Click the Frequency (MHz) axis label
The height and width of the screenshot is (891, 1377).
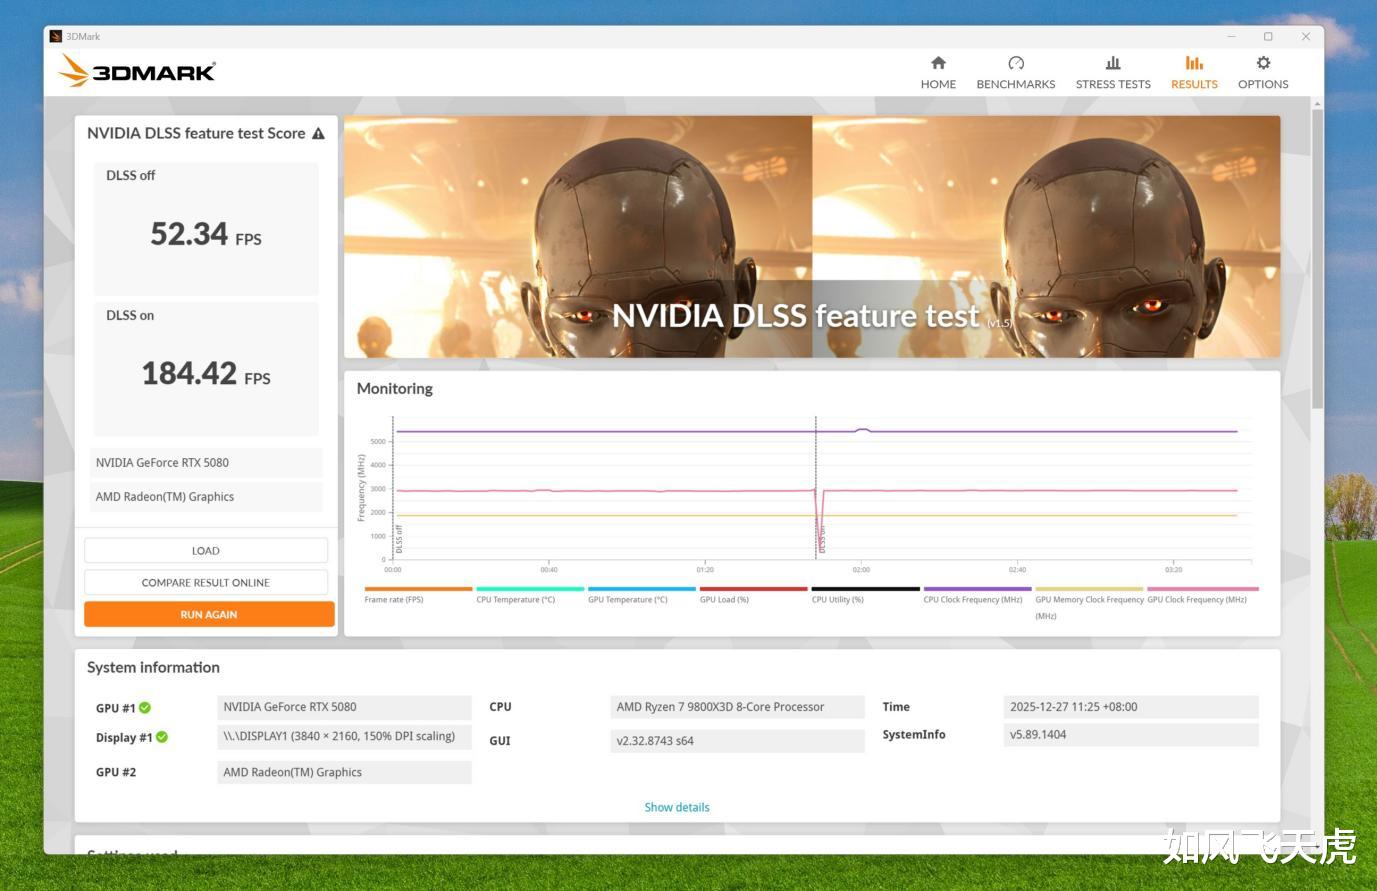361,488
